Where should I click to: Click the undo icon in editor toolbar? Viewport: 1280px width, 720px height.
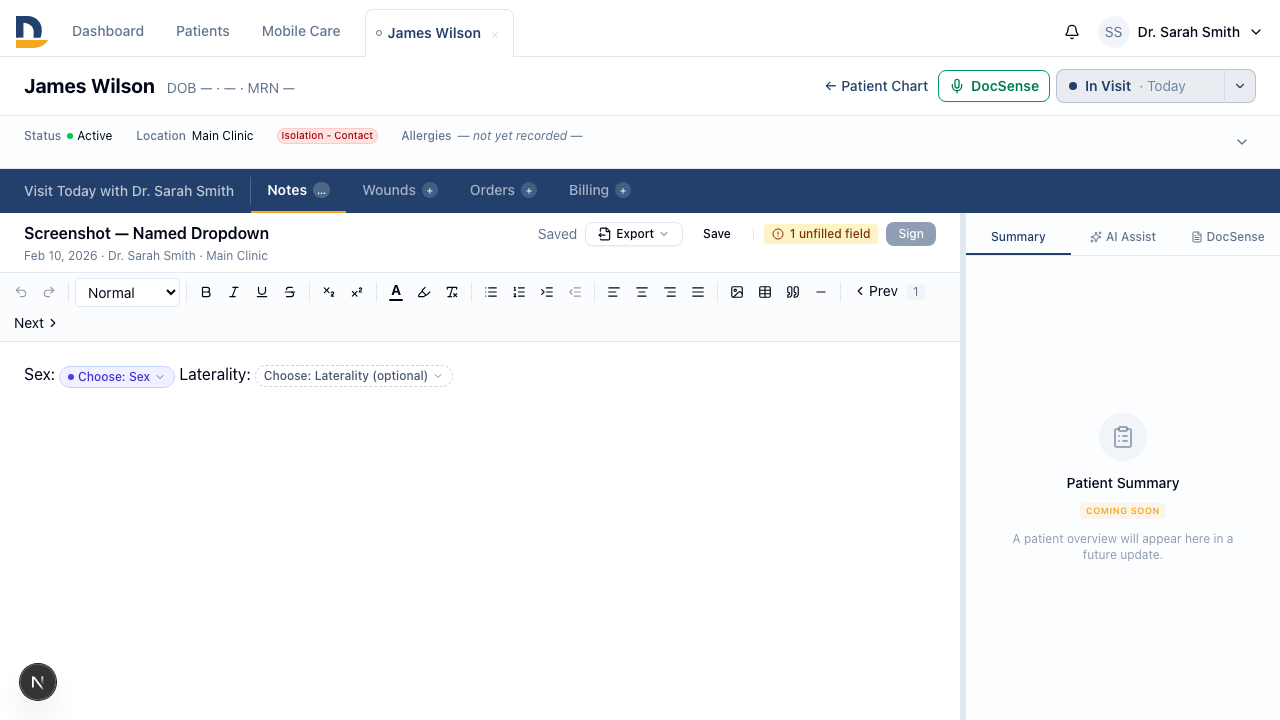point(21,292)
